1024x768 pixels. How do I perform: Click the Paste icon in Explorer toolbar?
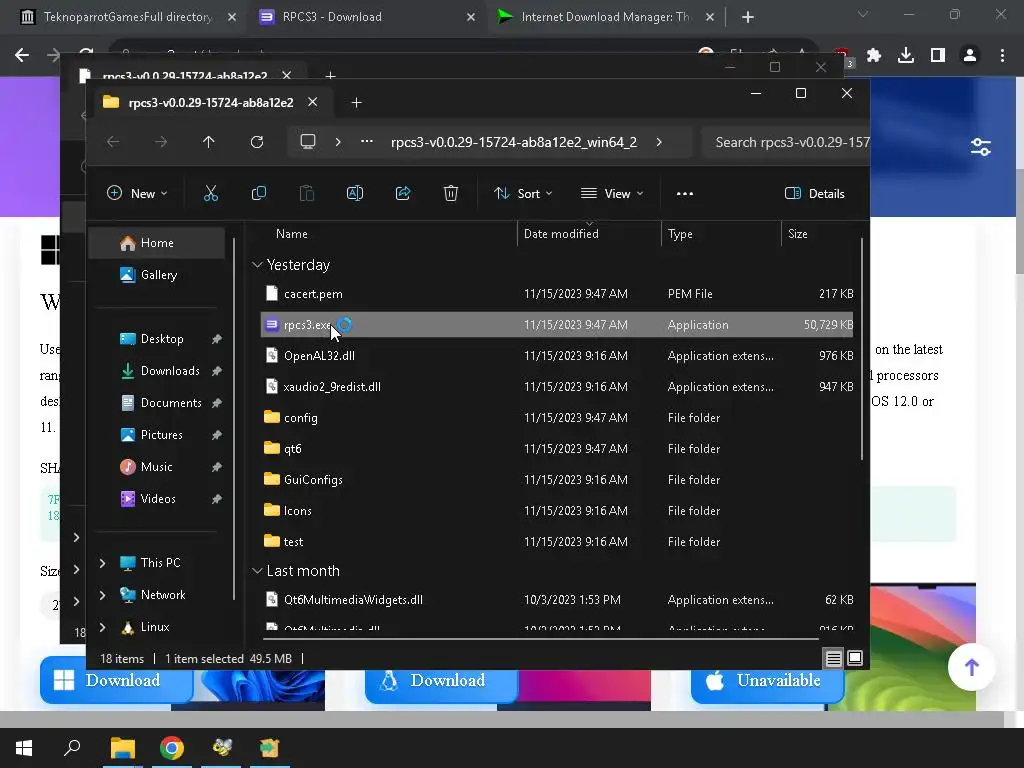click(x=306, y=193)
